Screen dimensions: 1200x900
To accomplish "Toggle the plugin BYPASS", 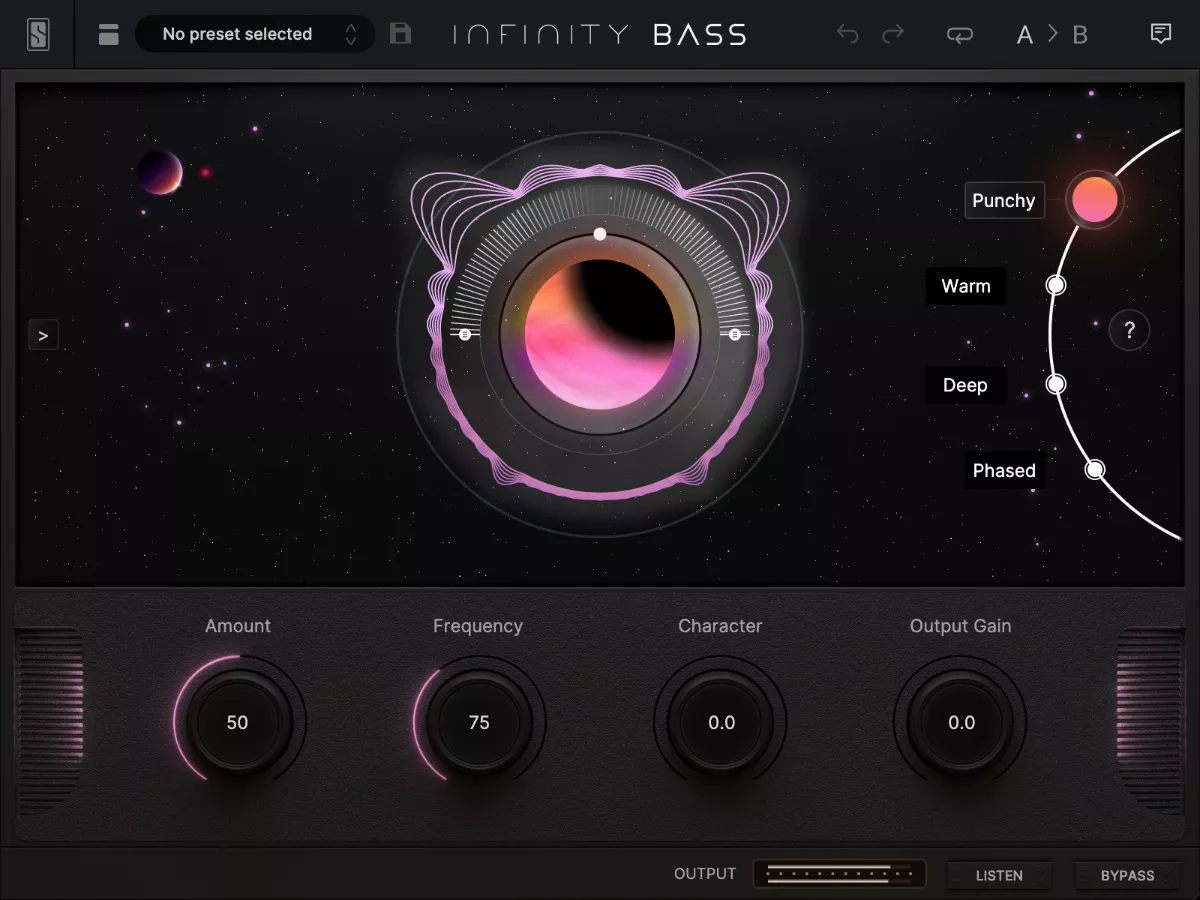I will point(1128,875).
